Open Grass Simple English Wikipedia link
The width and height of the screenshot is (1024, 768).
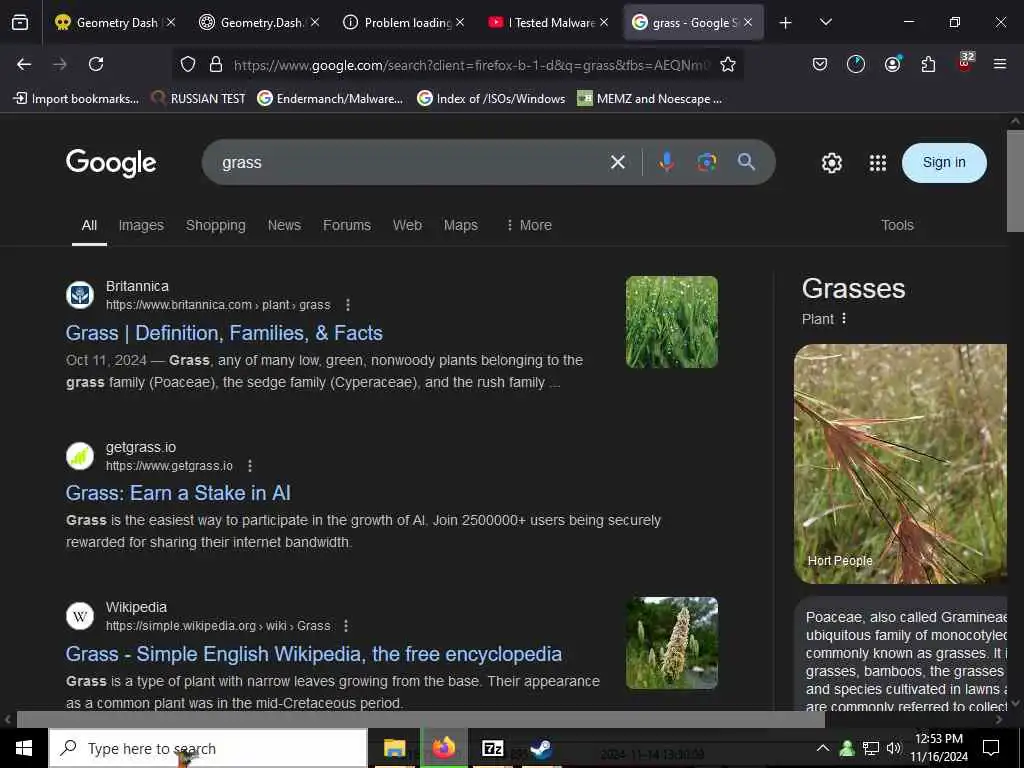coord(313,654)
